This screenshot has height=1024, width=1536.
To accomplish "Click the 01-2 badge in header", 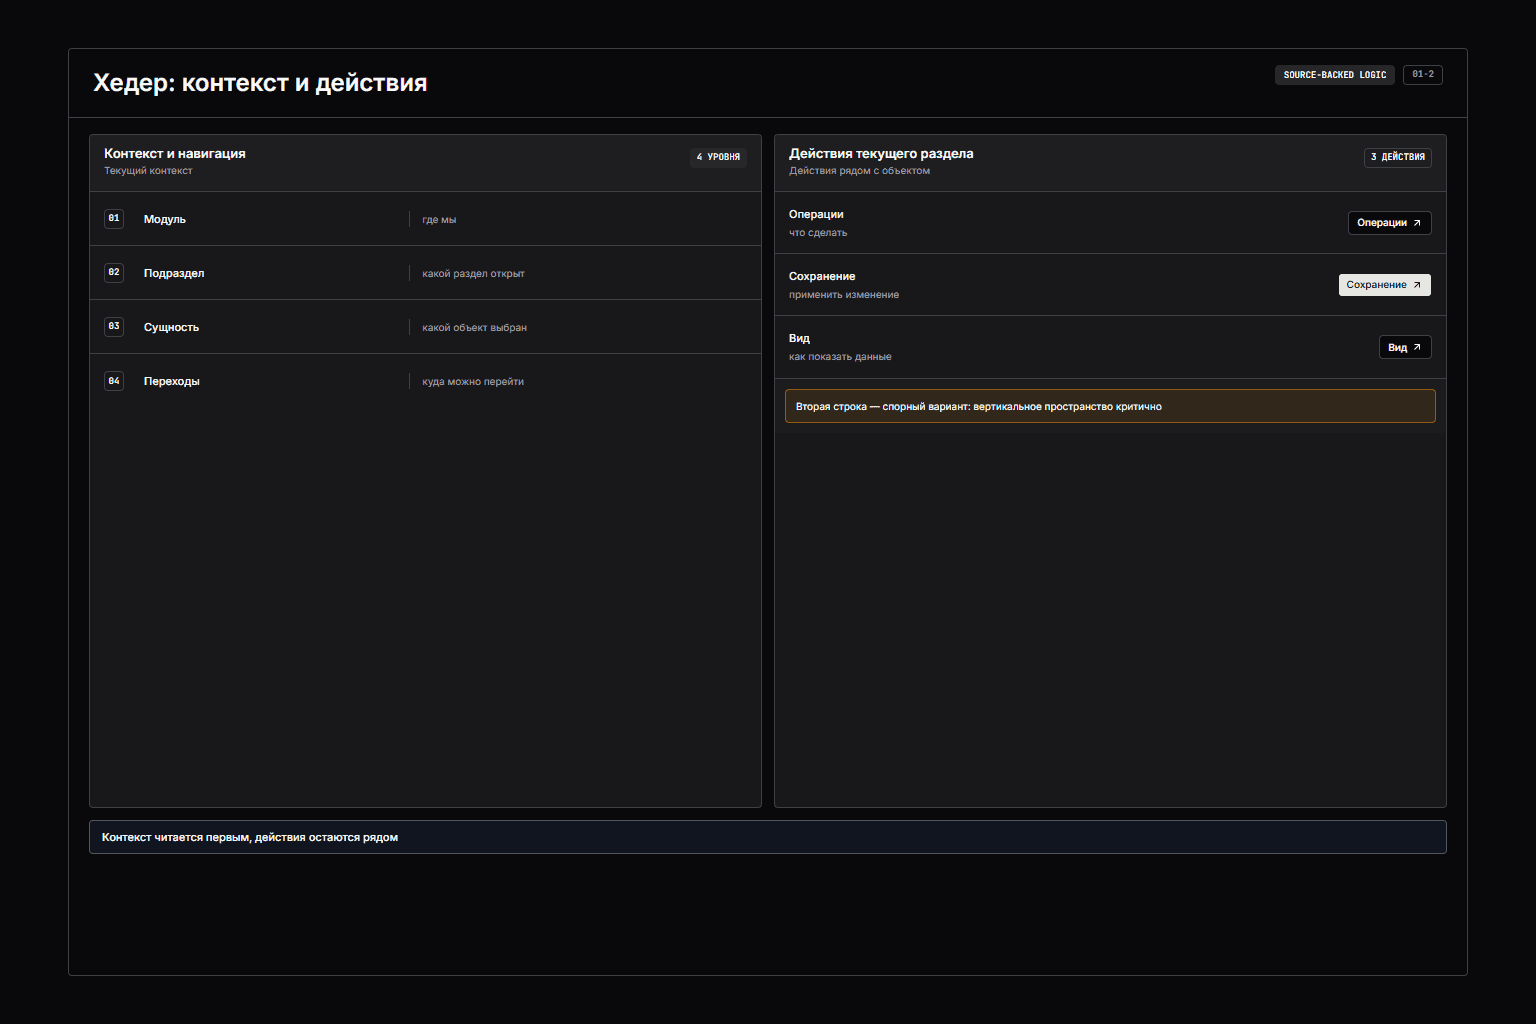I will coord(1422,75).
